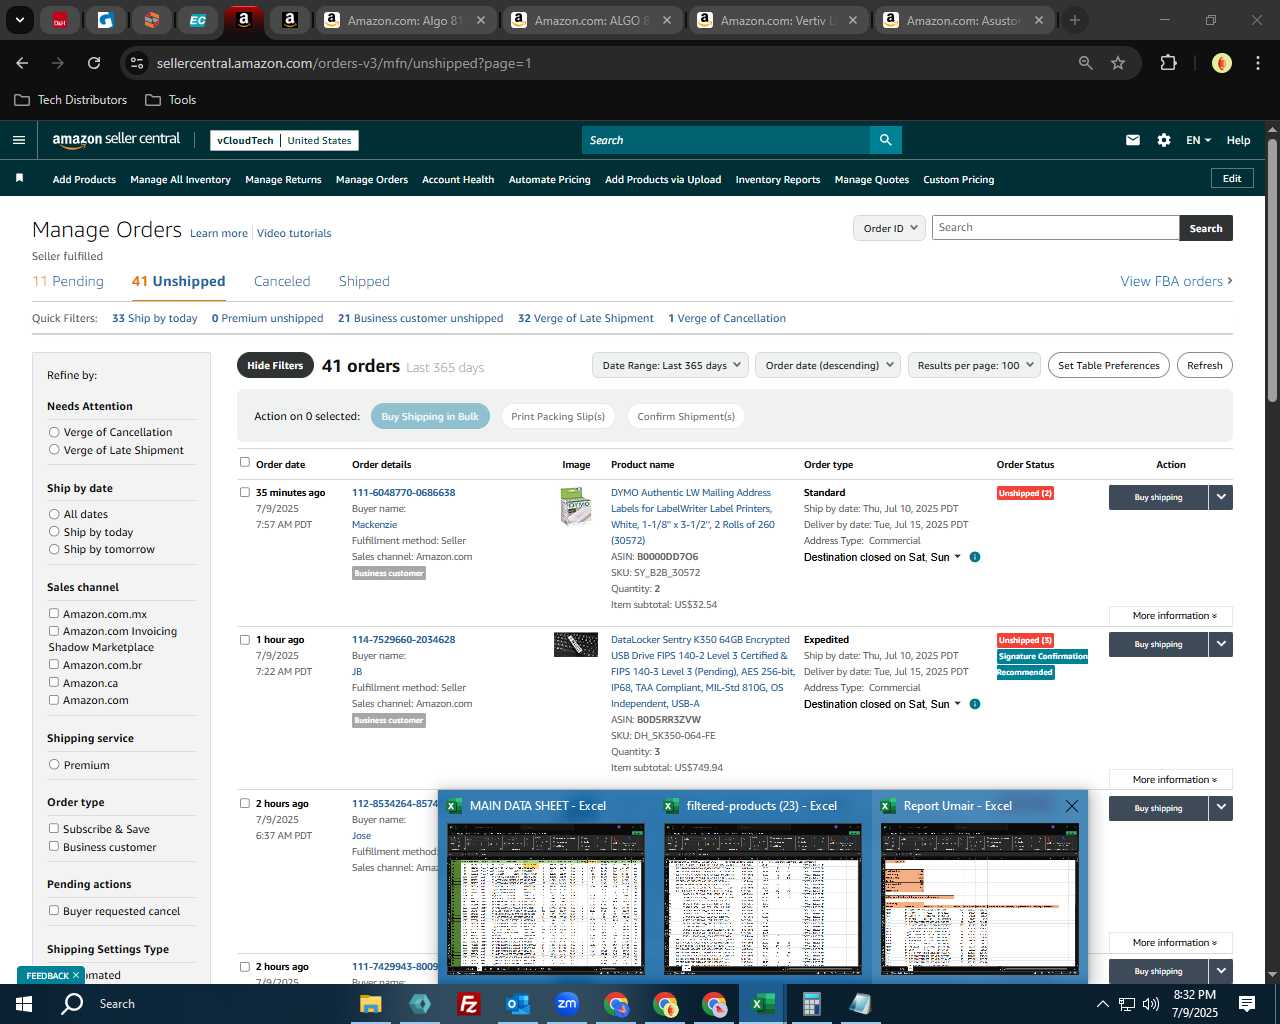This screenshot has height=1024, width=1280.
Task: Tick the Subscribe & Save order type
Action: (x=54, y=829)
